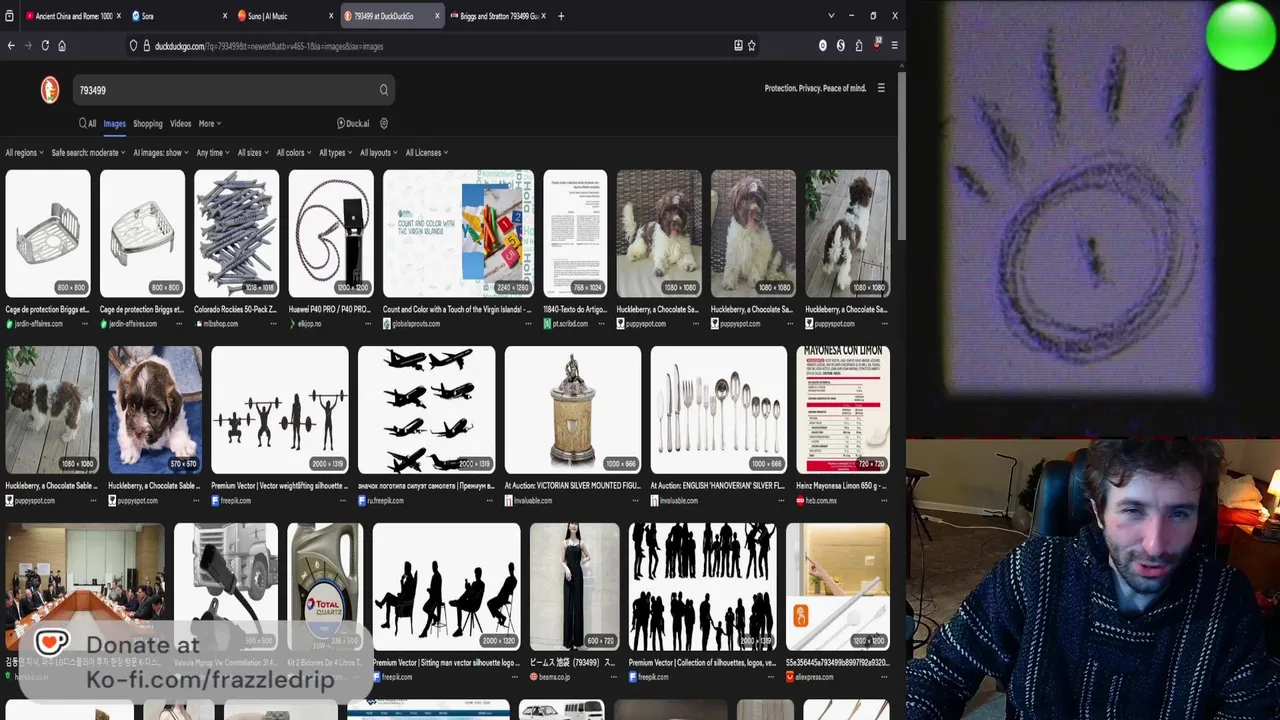1280x720 pixels.
Task: Open the list all tabs chevron
Action: click(x=830, y=16)
